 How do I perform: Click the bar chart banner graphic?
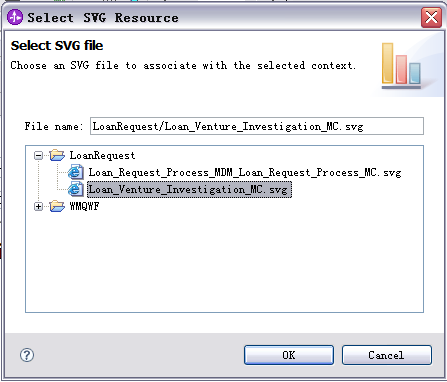pyautogui.click(x=401, y=65)
